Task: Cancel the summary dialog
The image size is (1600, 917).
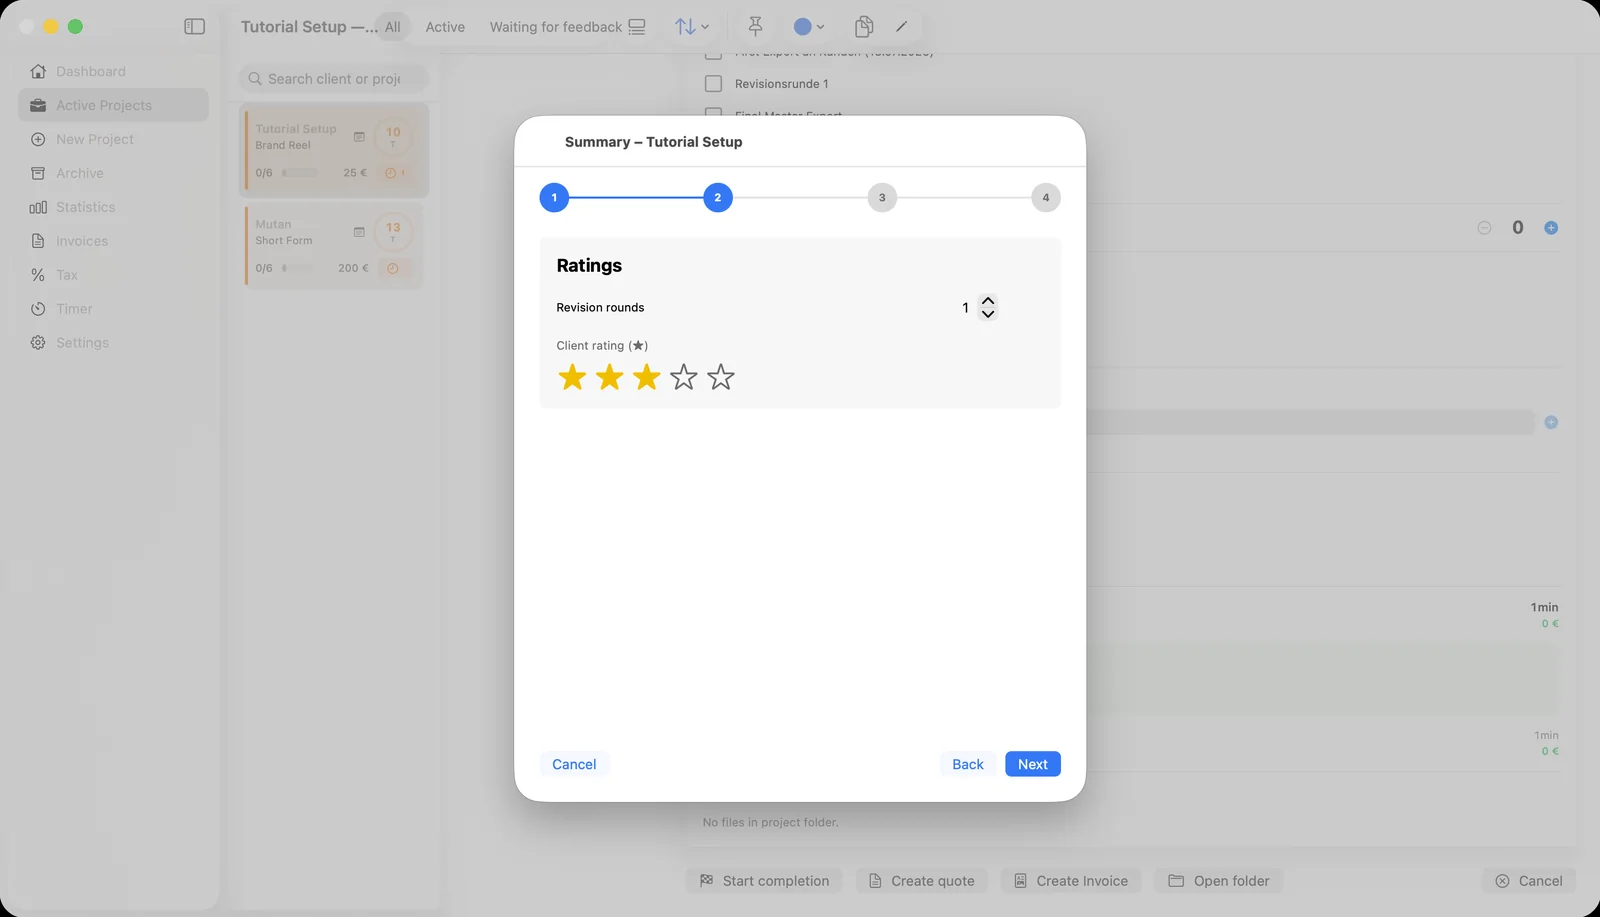Action: 574,764
